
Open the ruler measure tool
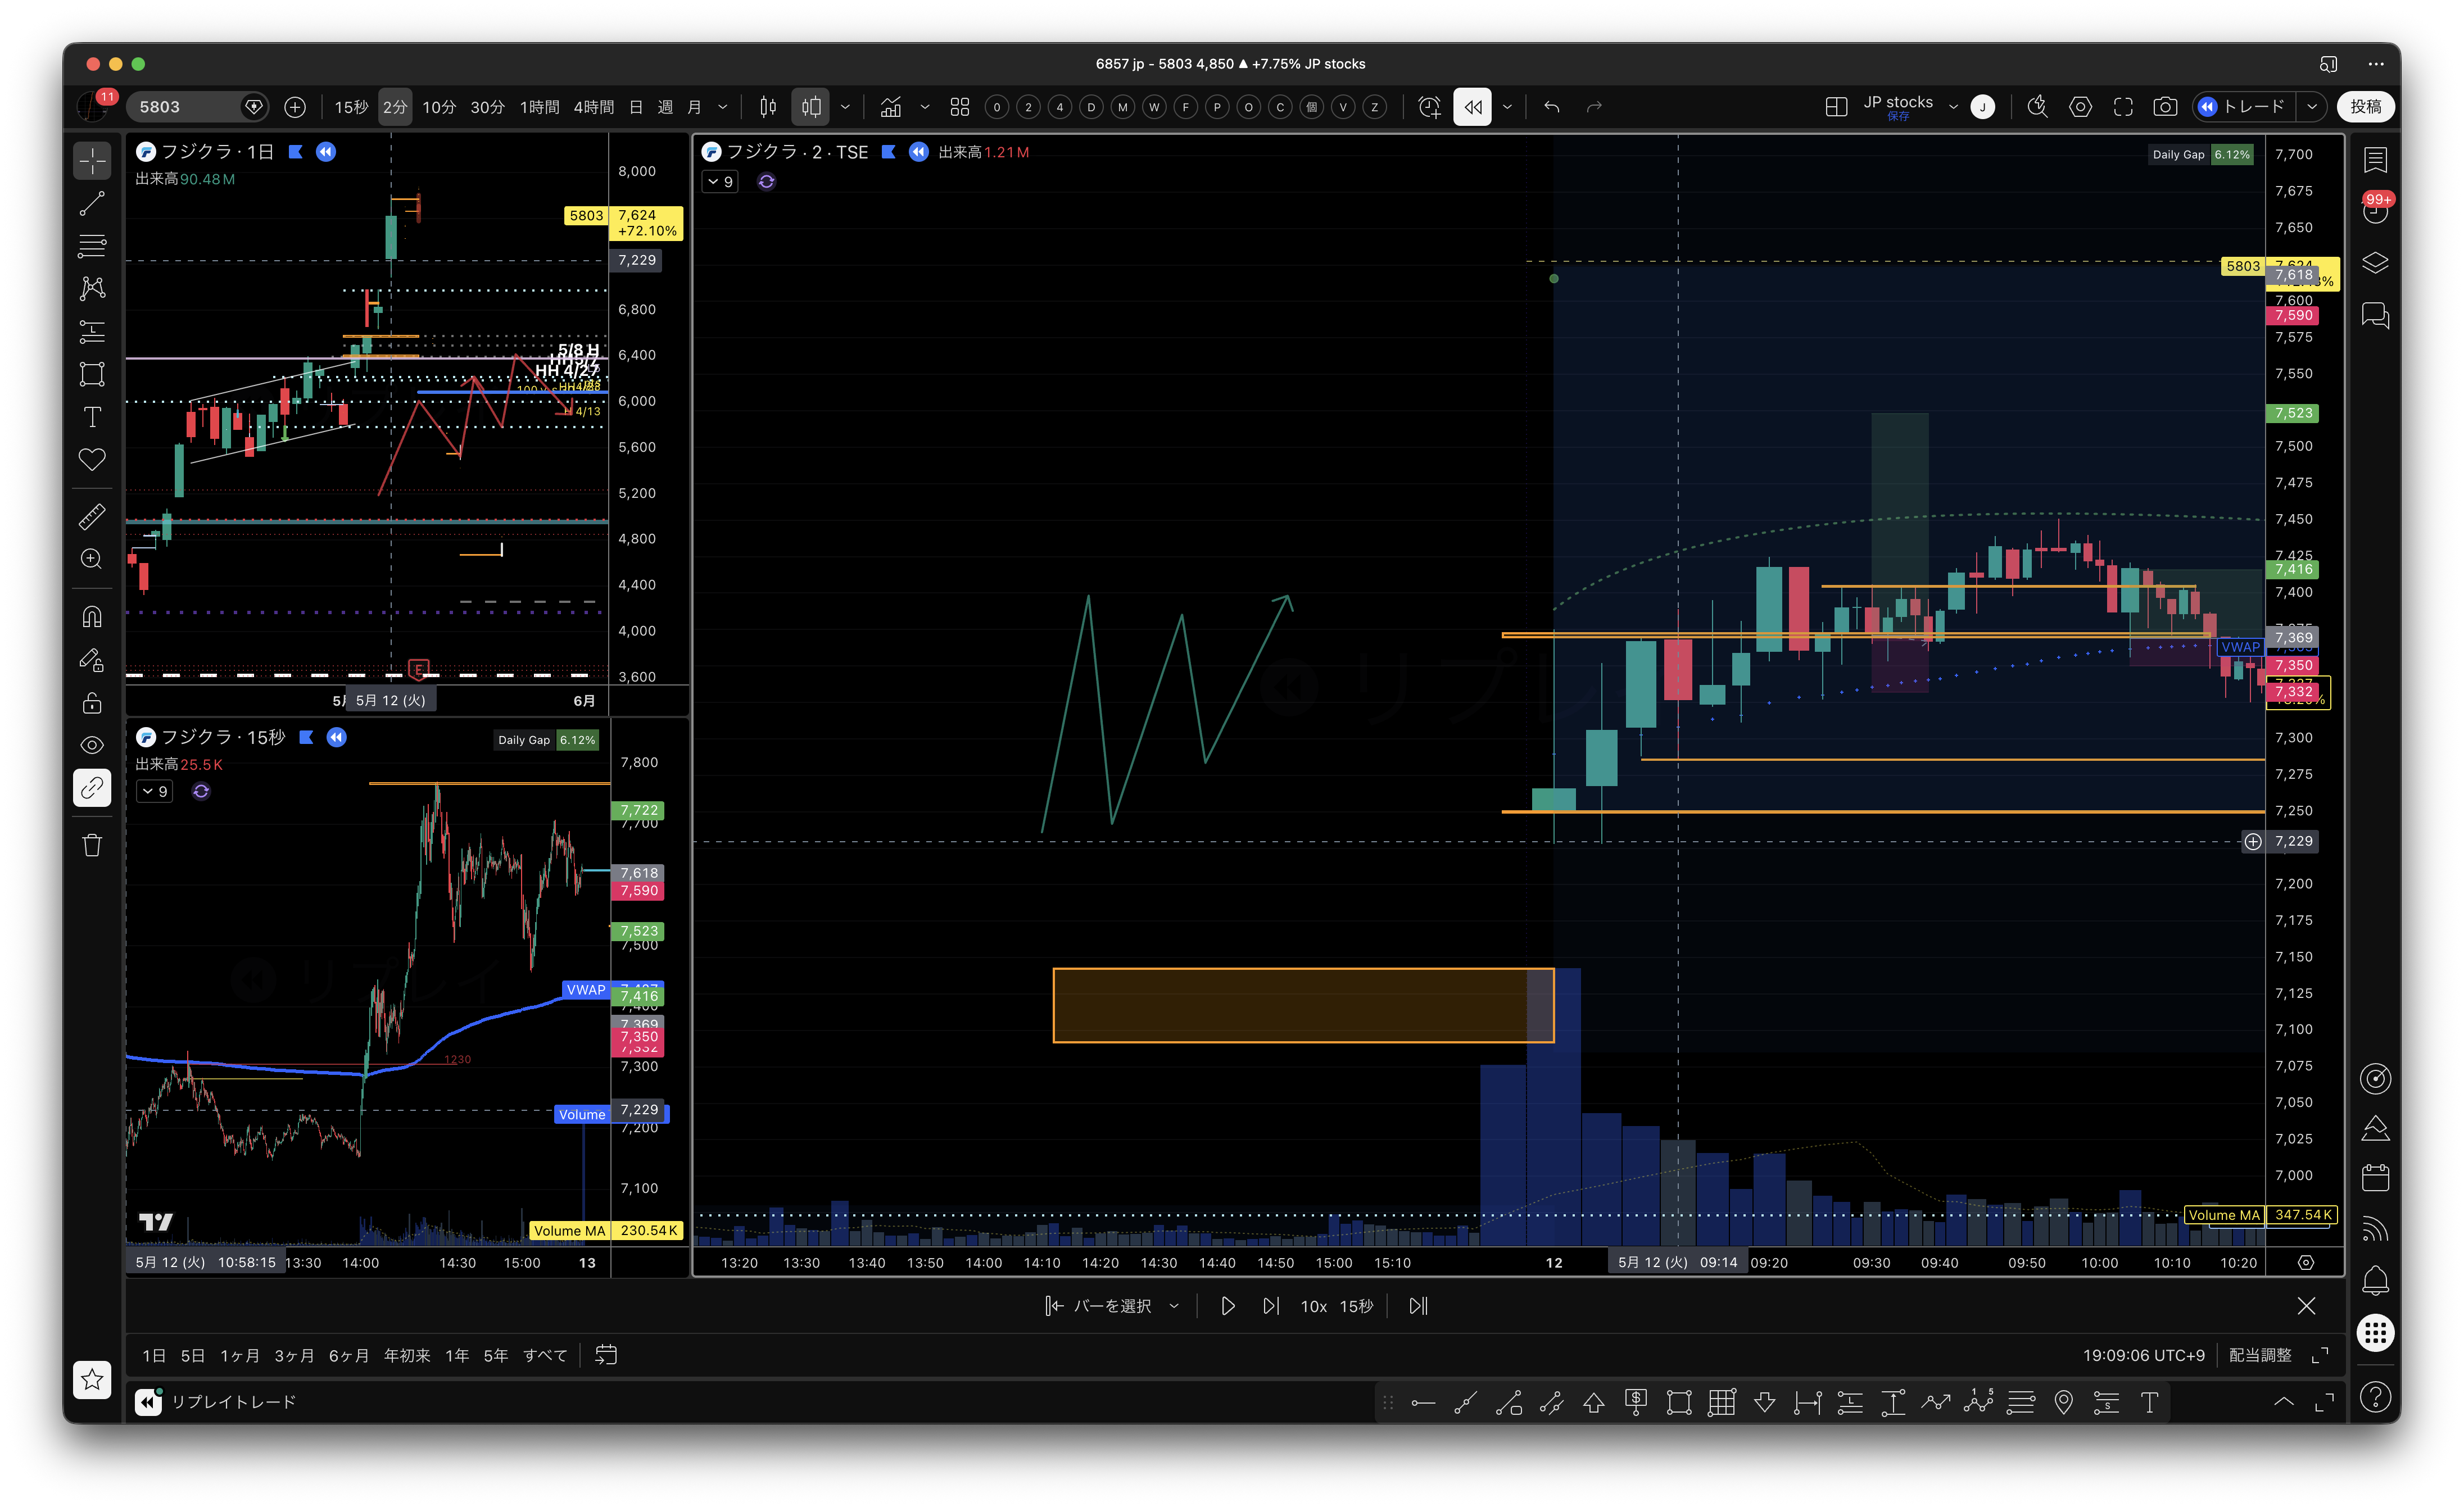click(92, 516)
